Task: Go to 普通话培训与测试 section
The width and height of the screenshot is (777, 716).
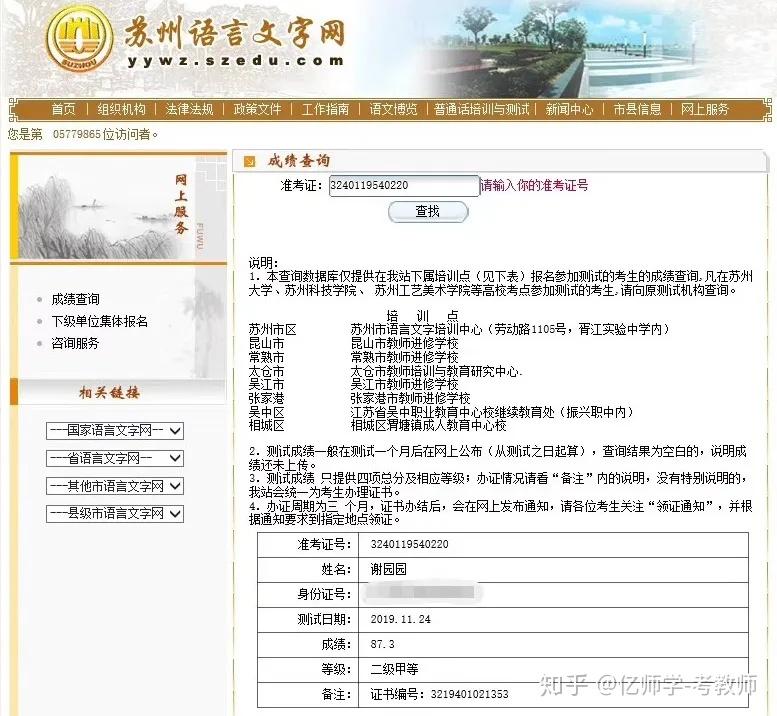Action: click(482, 109)
